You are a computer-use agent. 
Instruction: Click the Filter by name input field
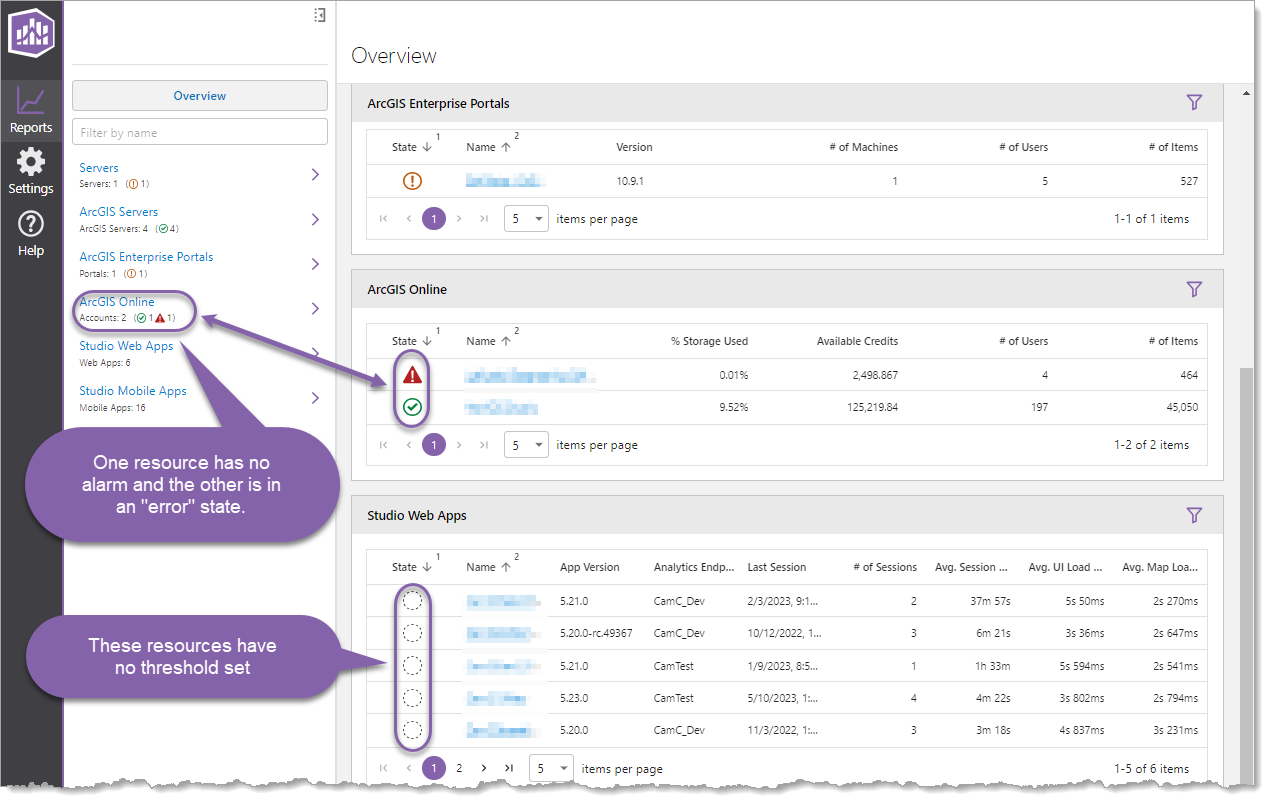point(200,133)
